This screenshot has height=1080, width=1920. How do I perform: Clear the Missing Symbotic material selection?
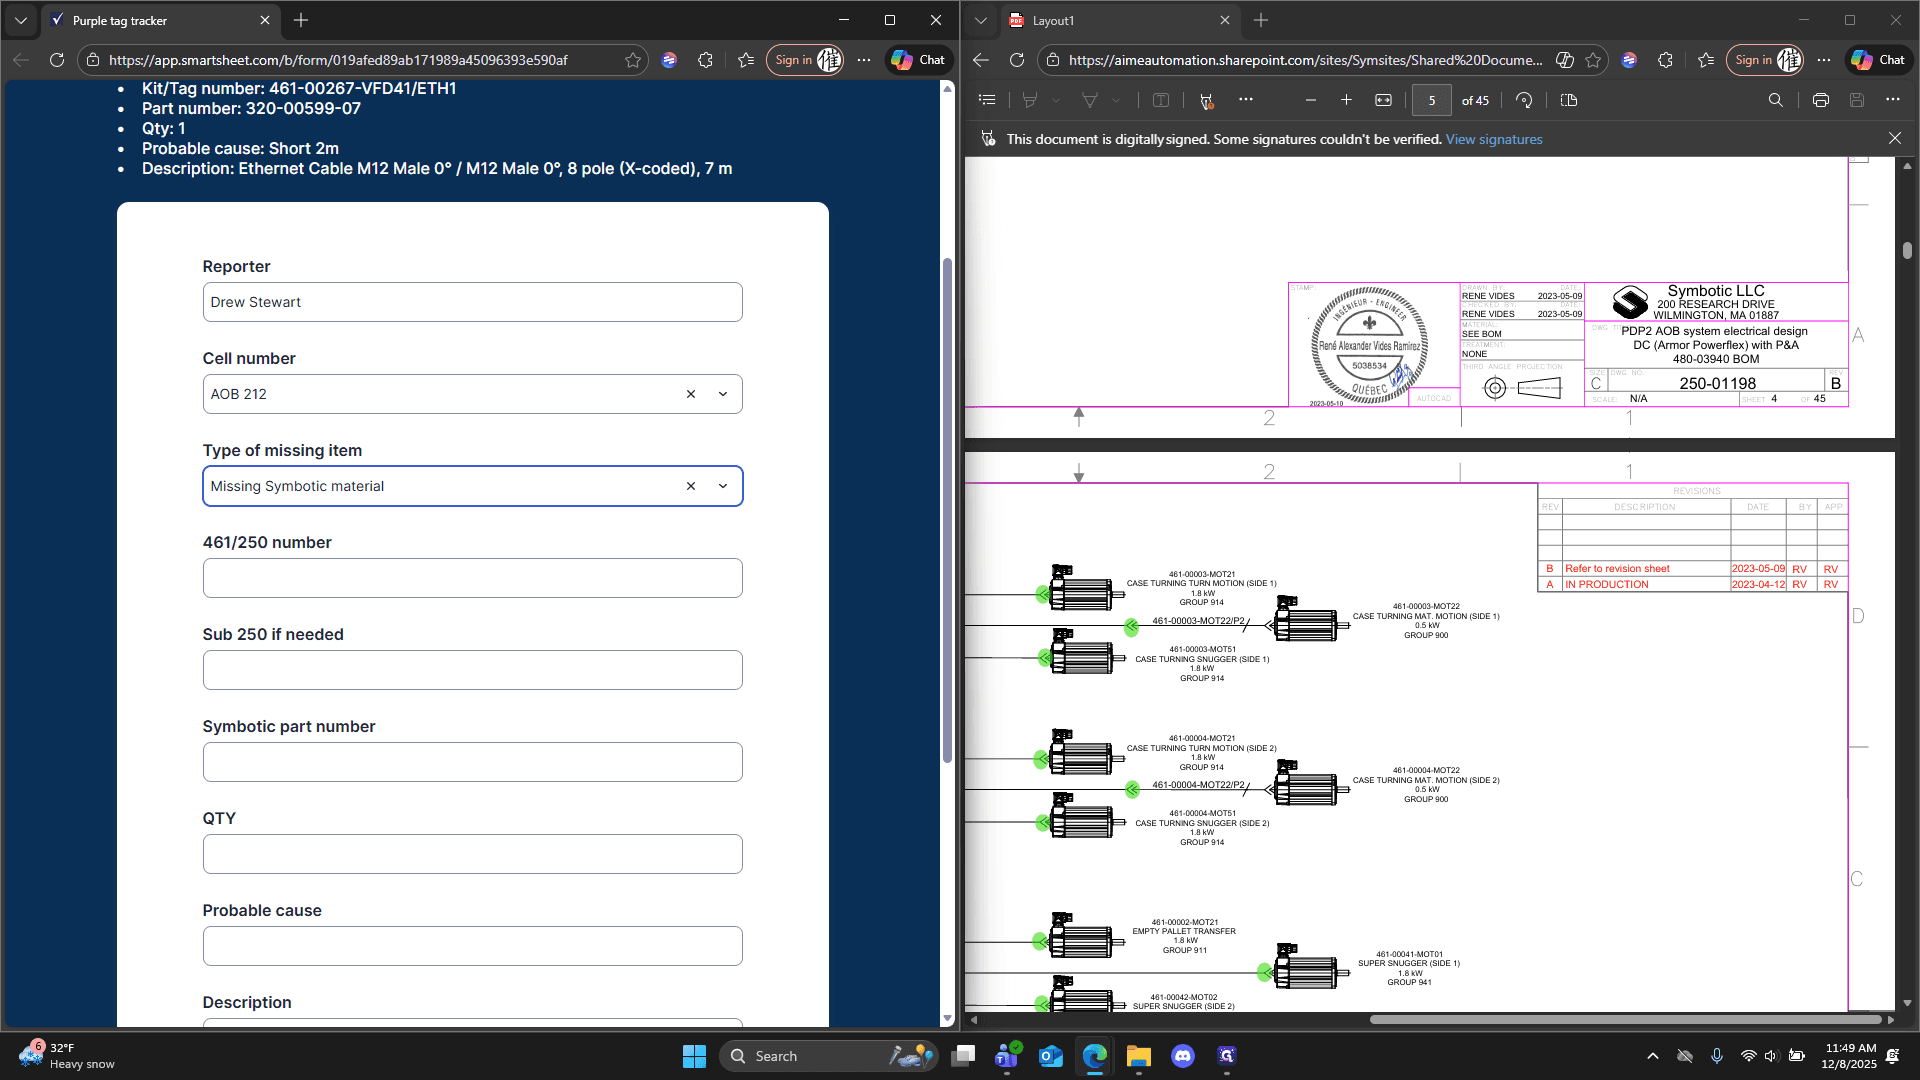coord(690,486)
